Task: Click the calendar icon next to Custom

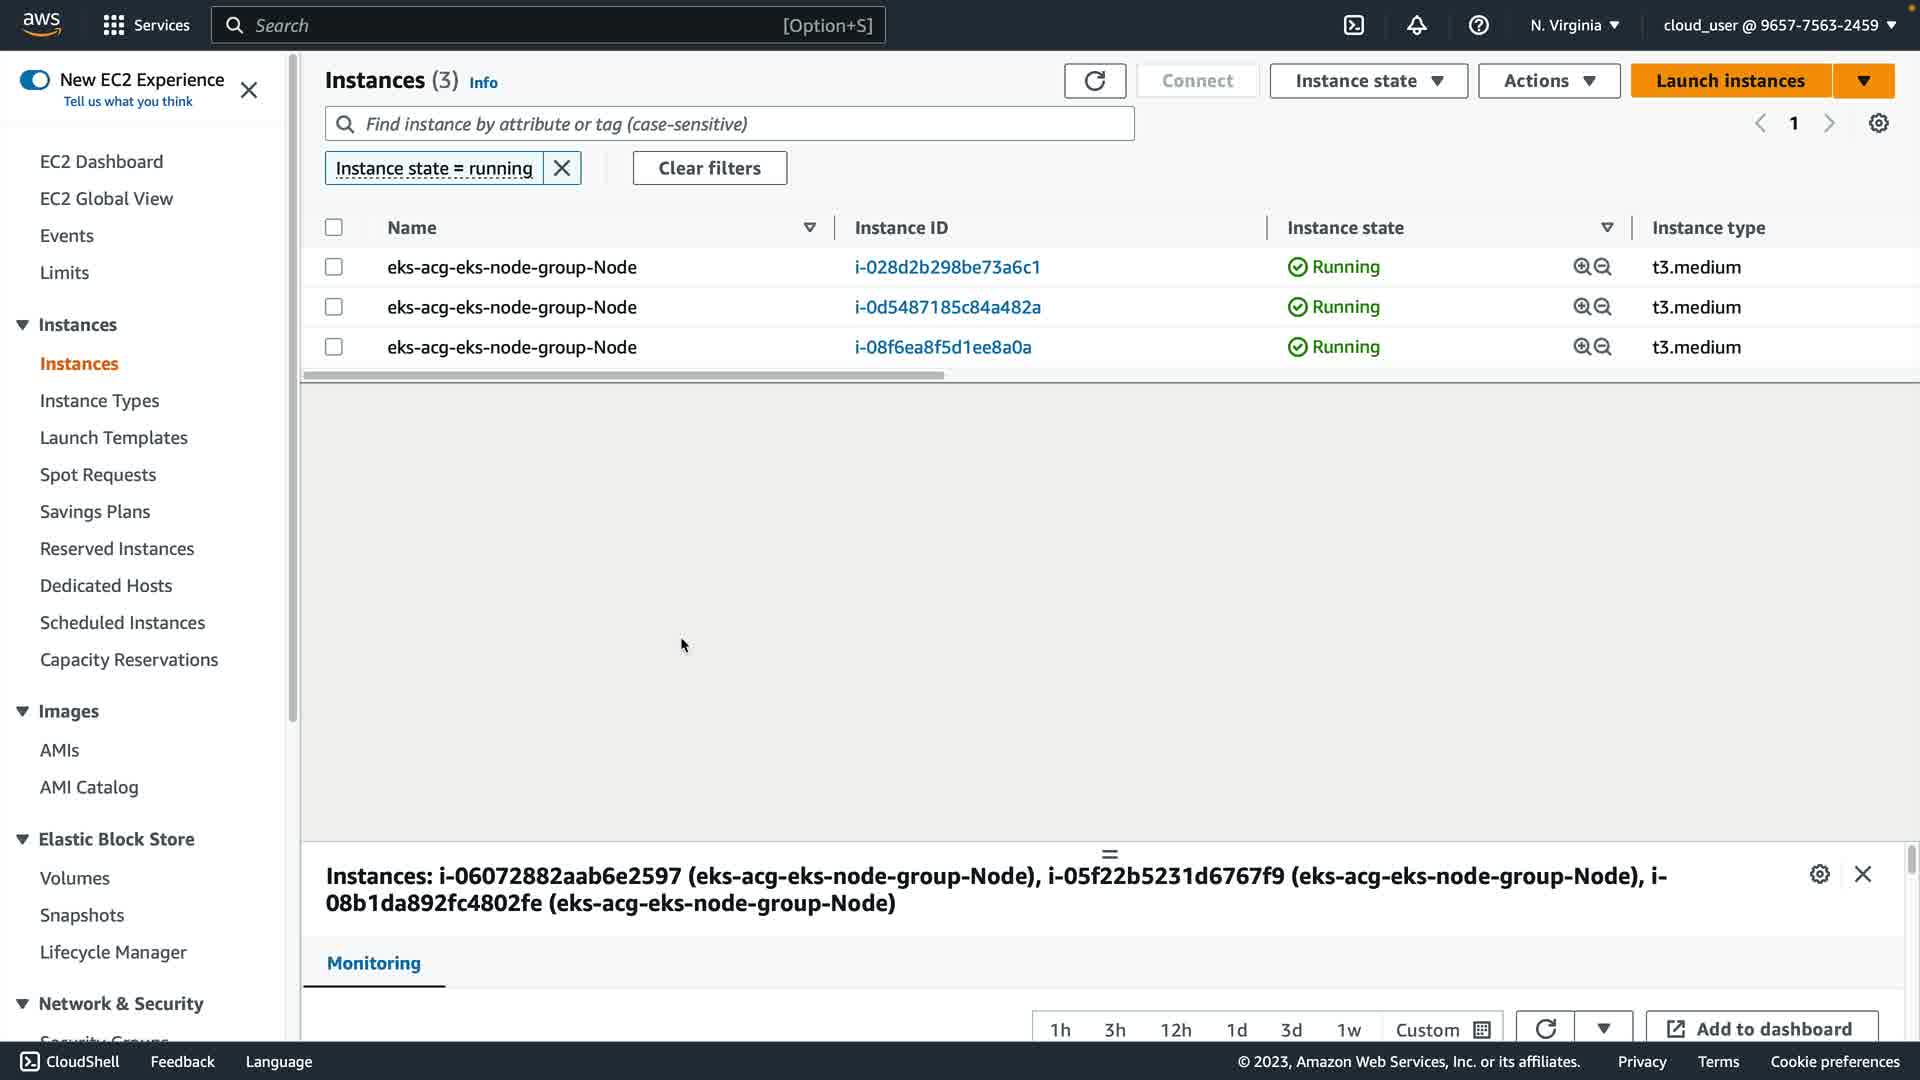Action: pyautogui.click(x=1482, y=1029)
